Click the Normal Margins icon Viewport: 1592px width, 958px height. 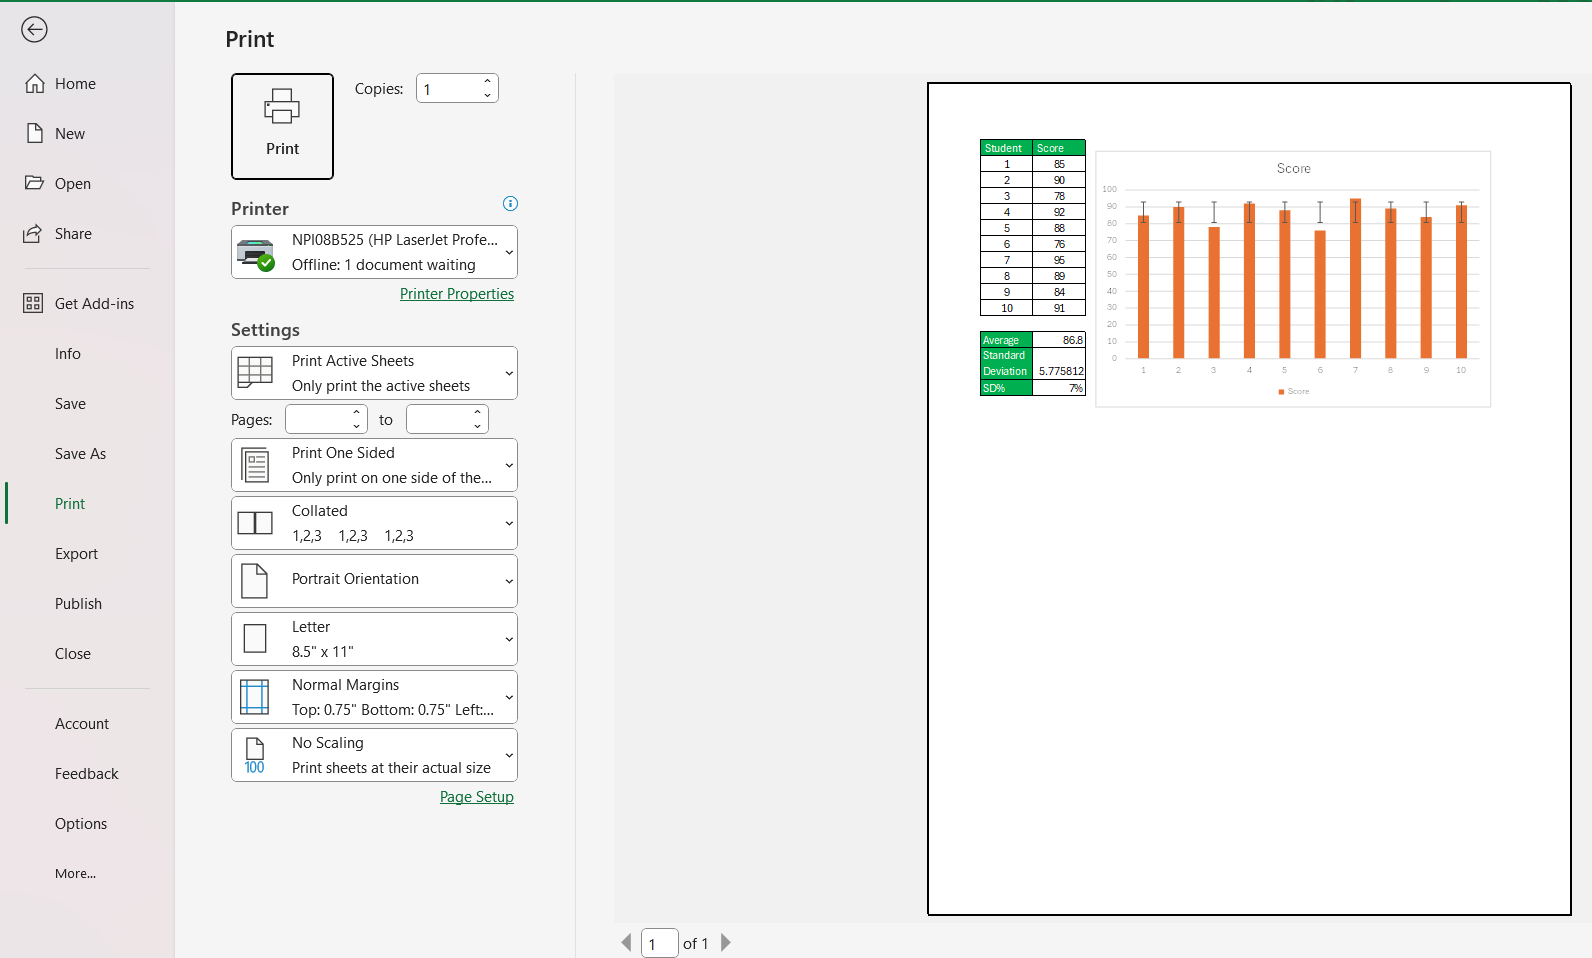(255, 697)
